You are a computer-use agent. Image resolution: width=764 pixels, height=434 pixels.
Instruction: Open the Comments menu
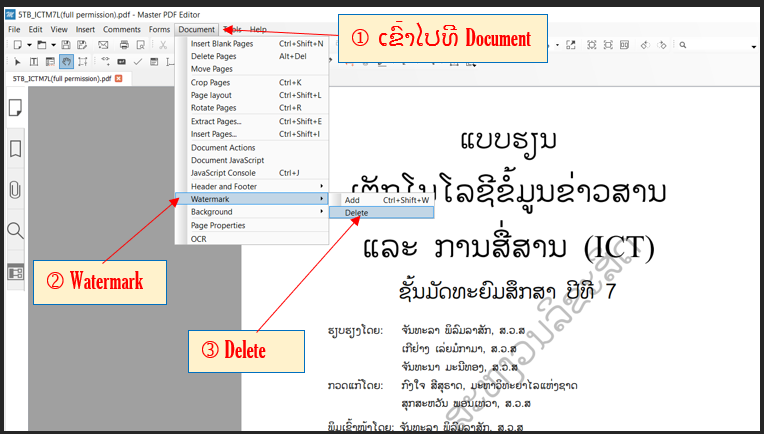(122, 30)
